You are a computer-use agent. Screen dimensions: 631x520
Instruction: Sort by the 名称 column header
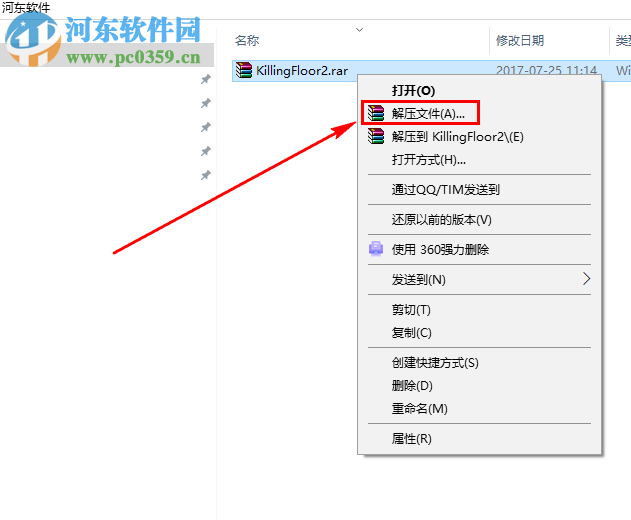point(247,40)
